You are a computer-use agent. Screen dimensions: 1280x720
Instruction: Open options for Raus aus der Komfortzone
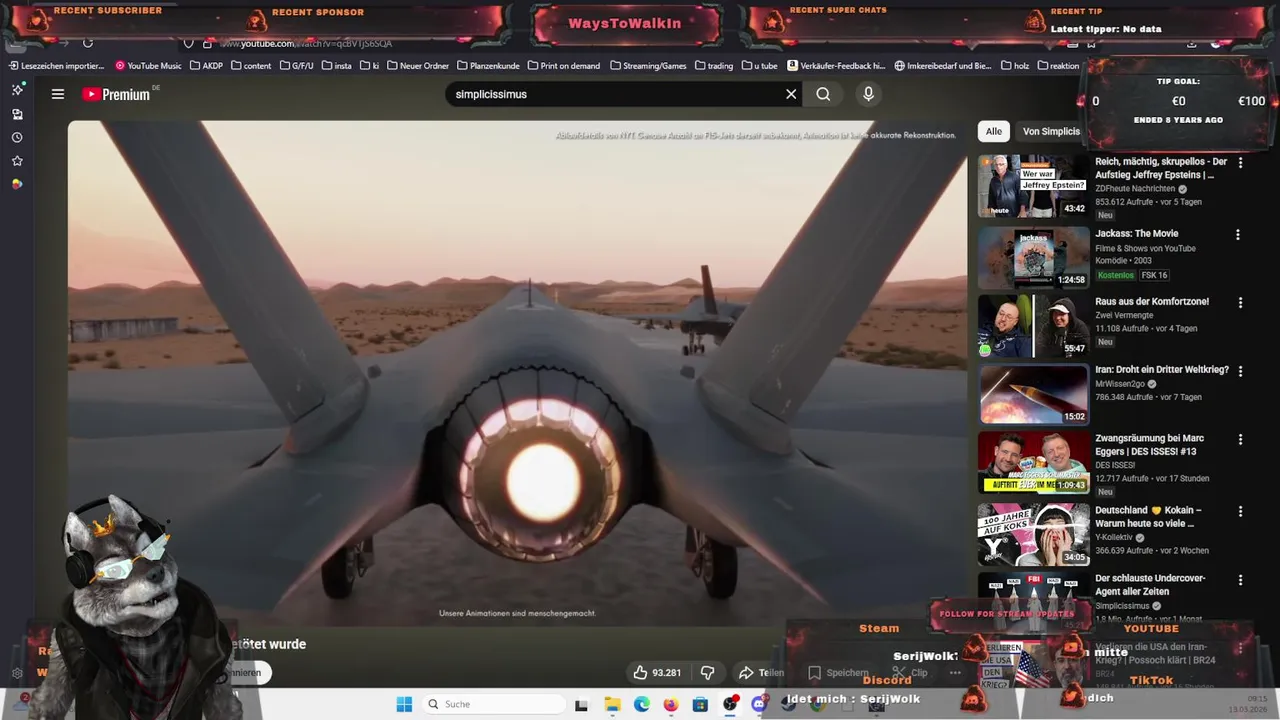(x=1240, y=302)
